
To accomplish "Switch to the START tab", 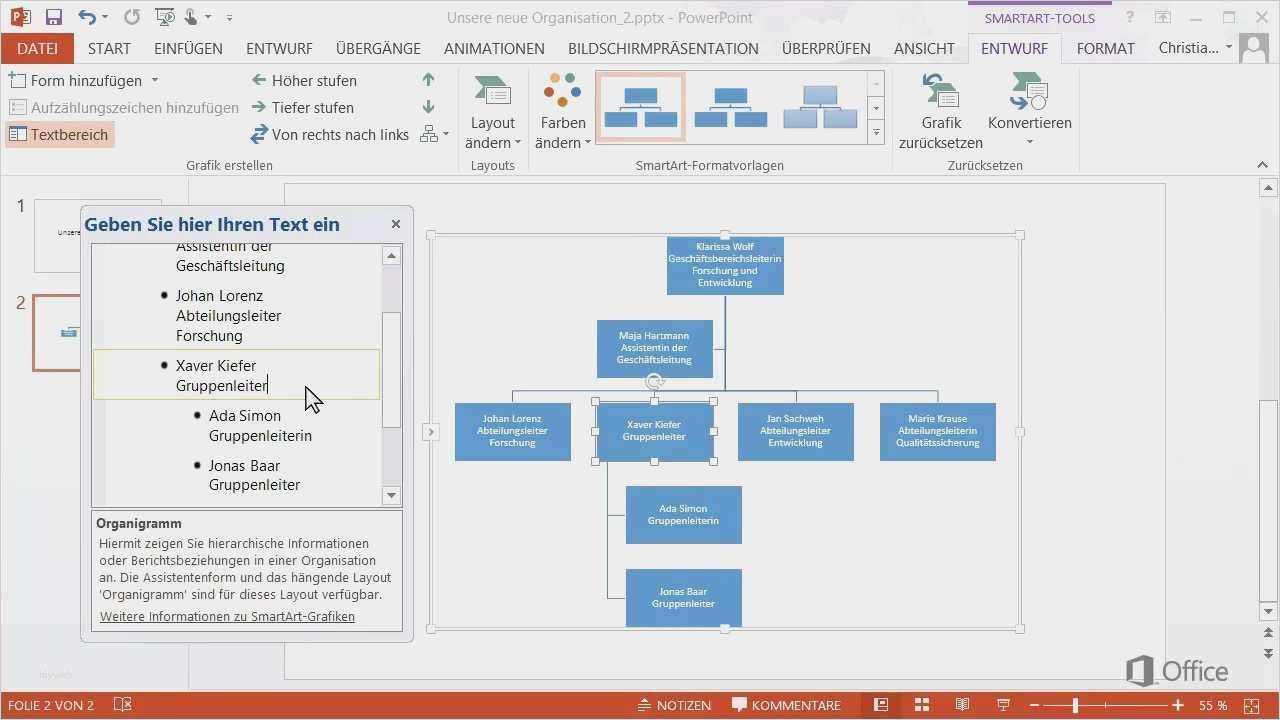I will click(x=109, y=48).
